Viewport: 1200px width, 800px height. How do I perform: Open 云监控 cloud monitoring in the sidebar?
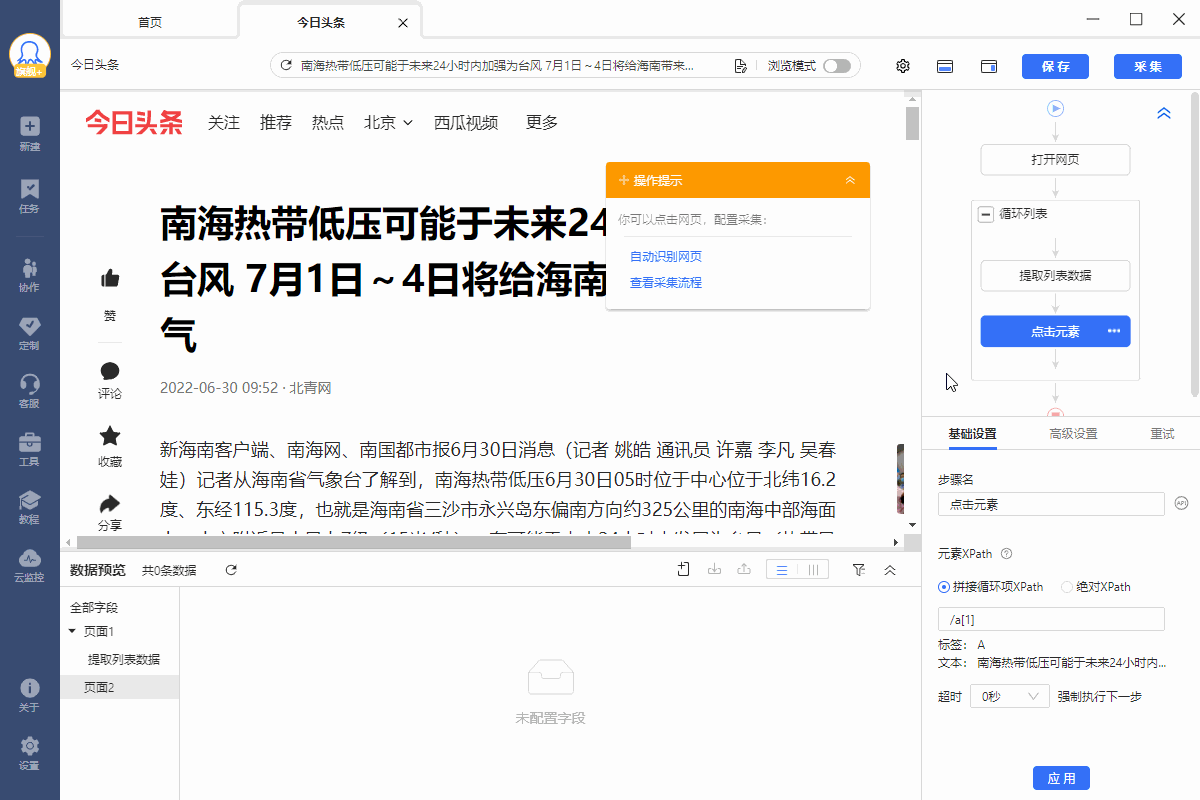[30, 565]
